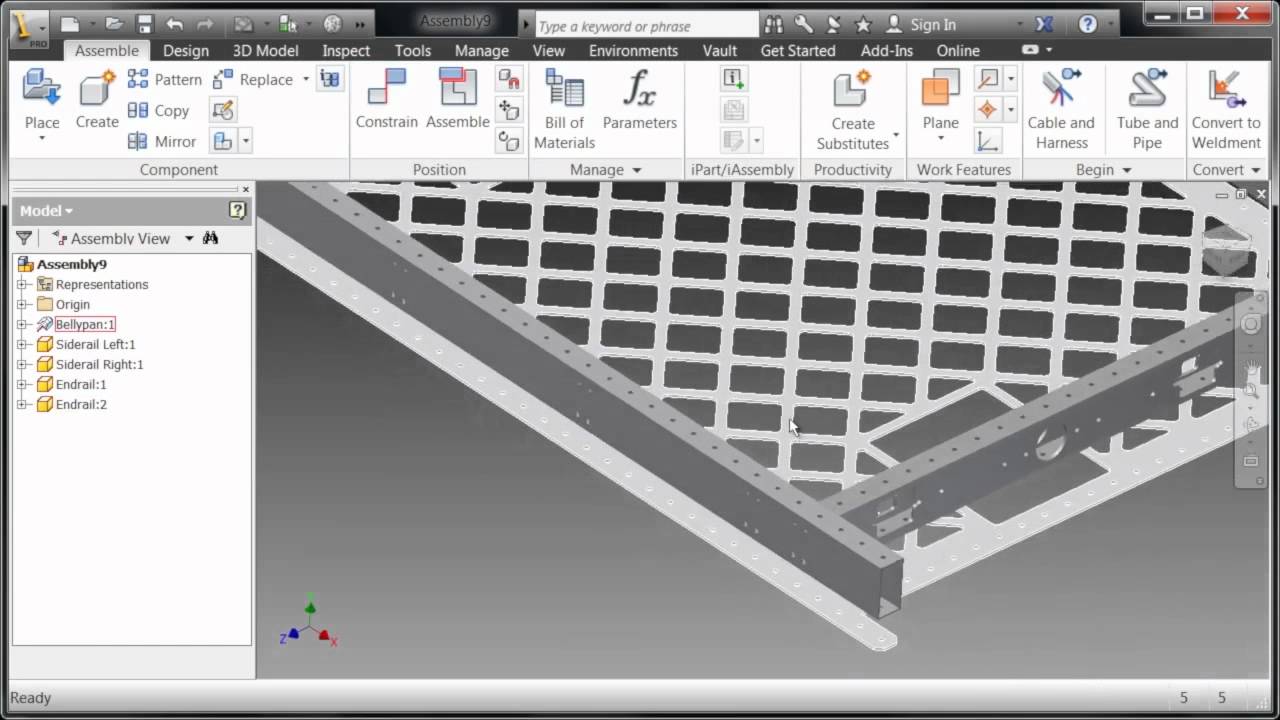The width and height of the screenshot is (1280, 720).
Task: Click Convert to Weldment
Action: click(1226, 109)
